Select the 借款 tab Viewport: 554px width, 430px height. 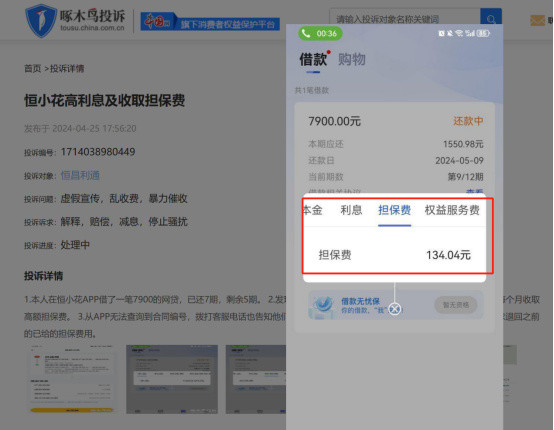point(313,59)
